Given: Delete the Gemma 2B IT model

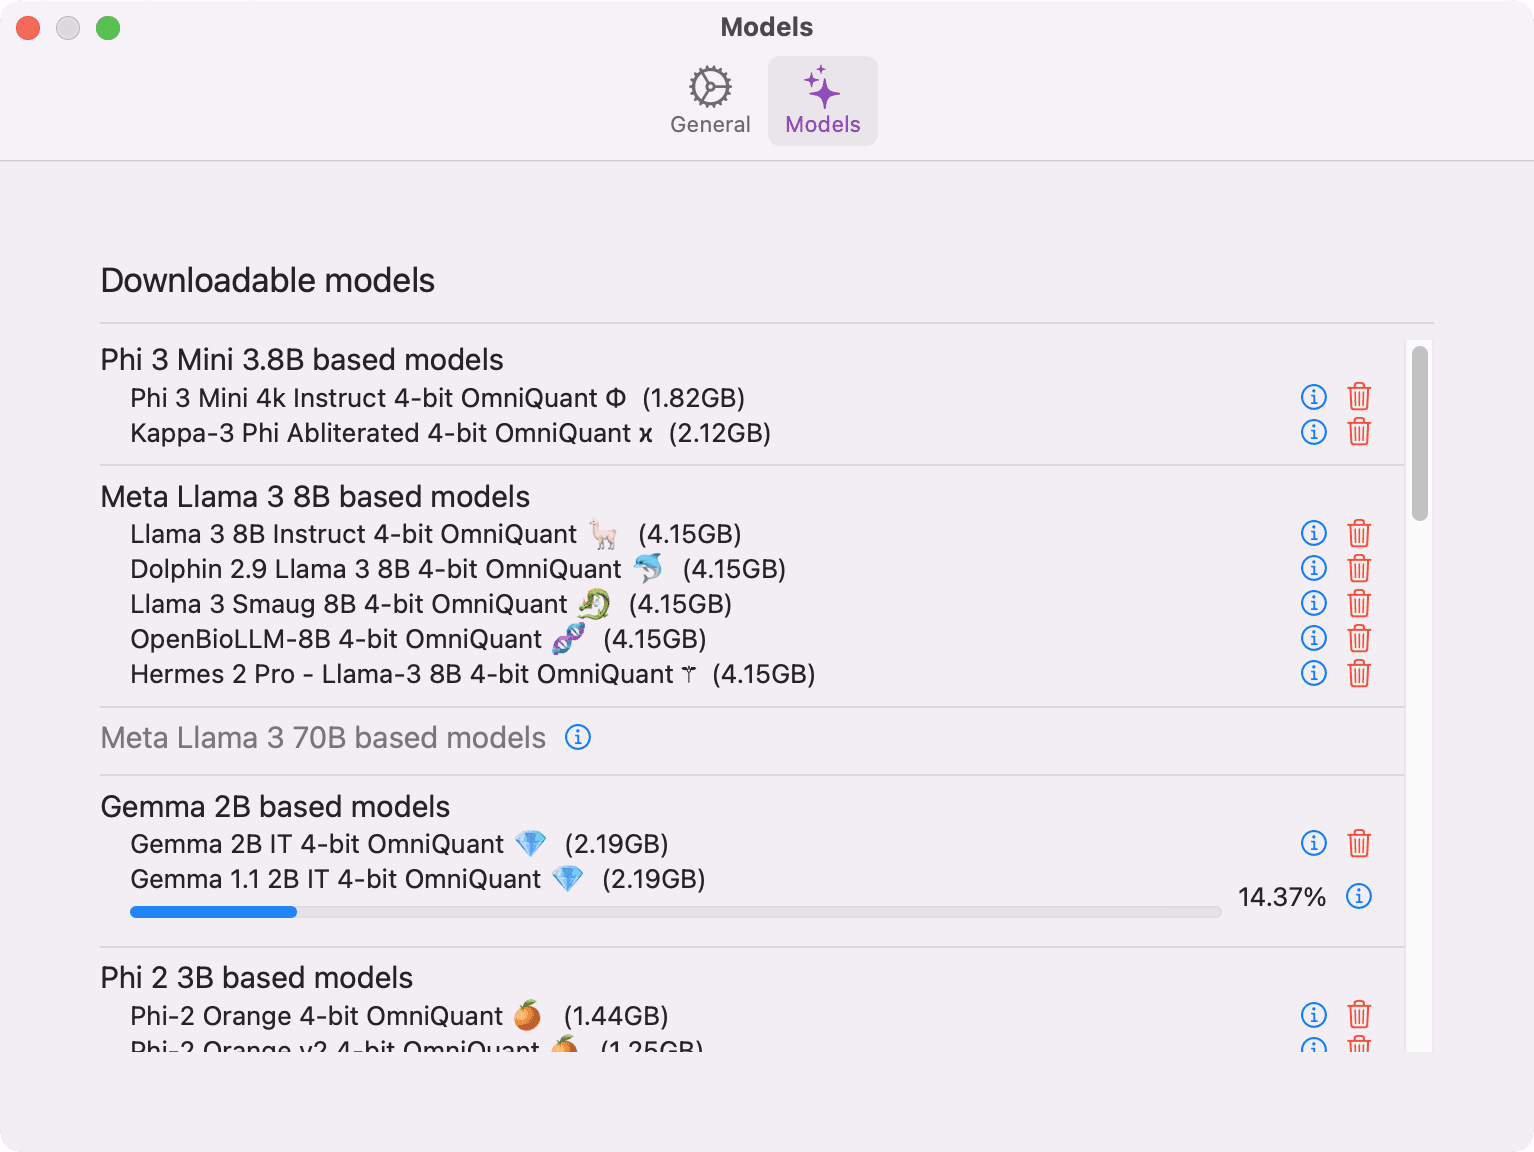Looking at the screenshot, I should click(1359, 844).
